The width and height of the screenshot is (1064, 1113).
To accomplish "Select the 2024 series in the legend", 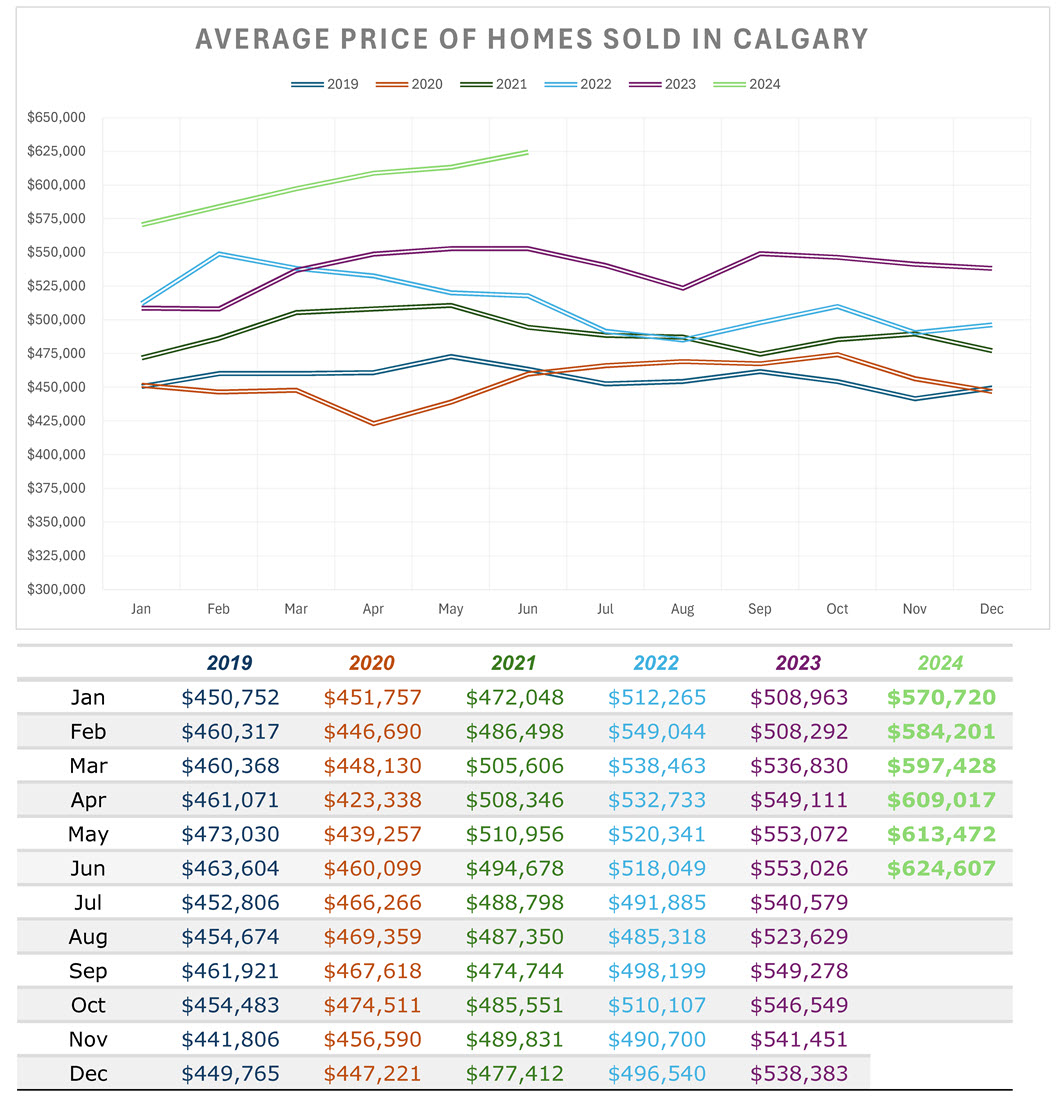I will pos(748,84).
